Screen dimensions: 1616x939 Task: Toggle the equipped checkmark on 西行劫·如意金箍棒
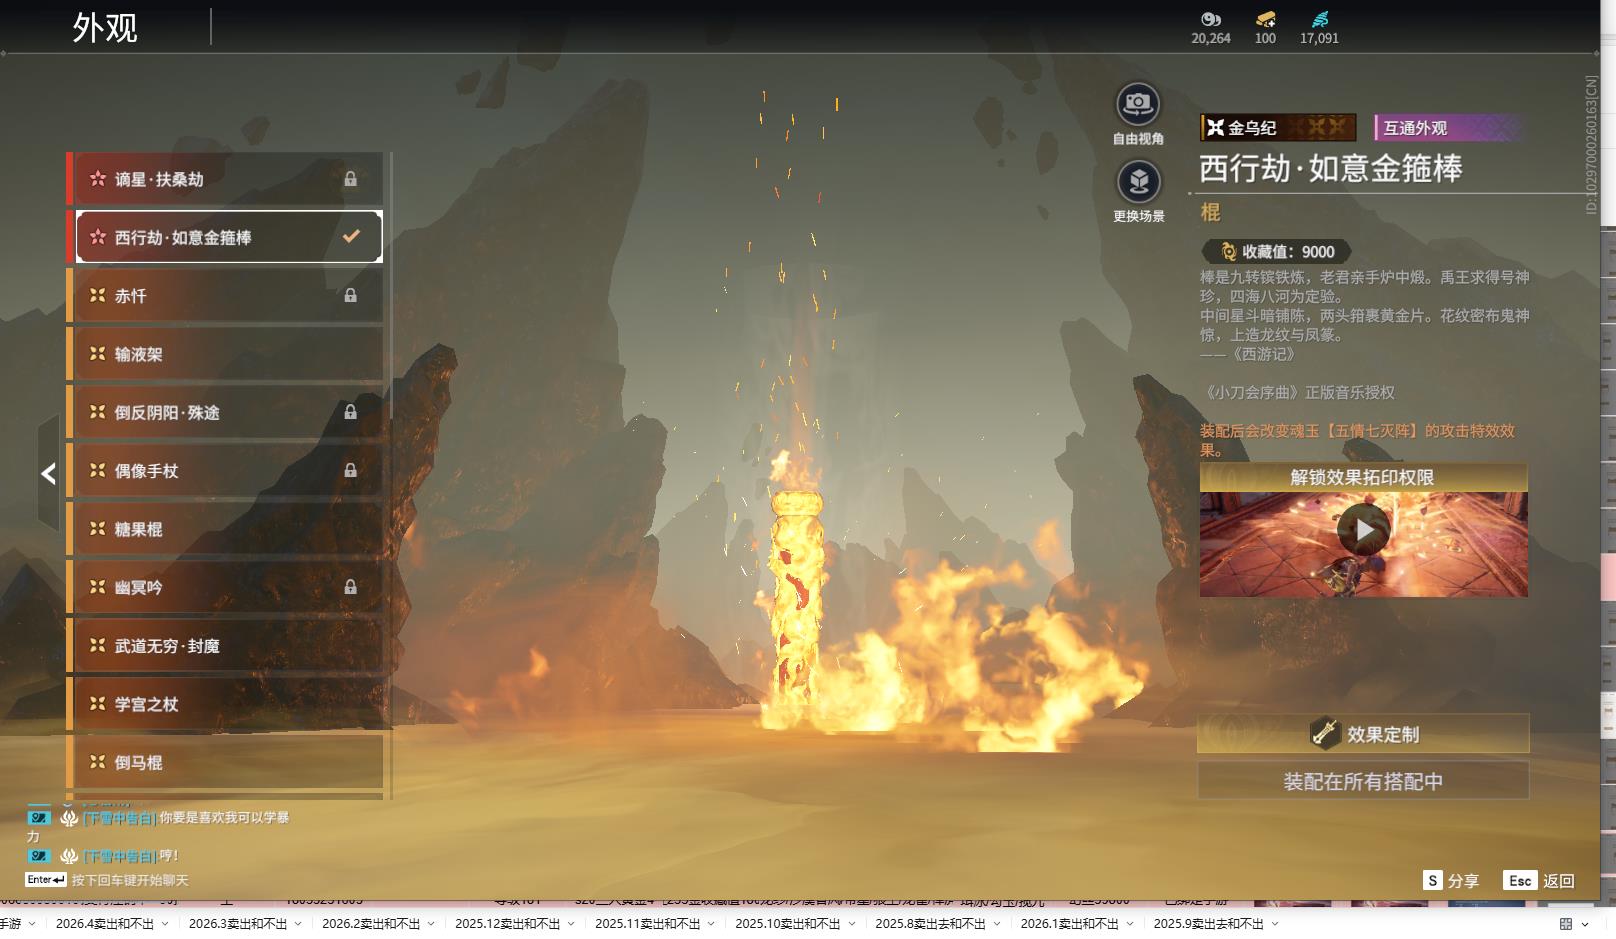[351, 237]
